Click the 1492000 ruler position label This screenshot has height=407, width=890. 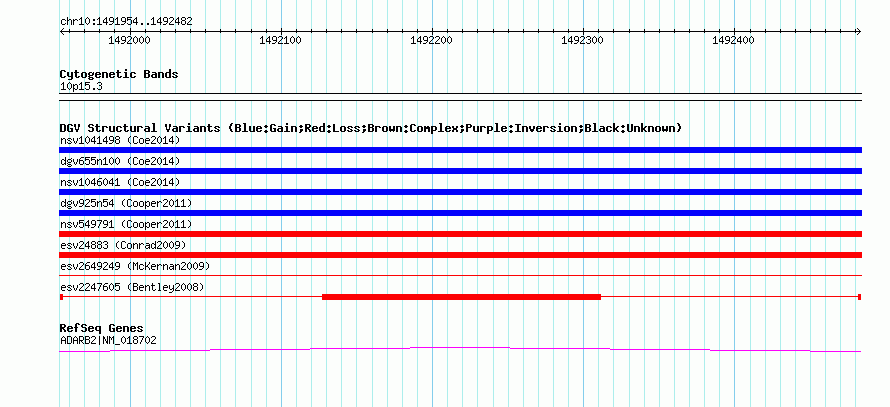point(129,40)
